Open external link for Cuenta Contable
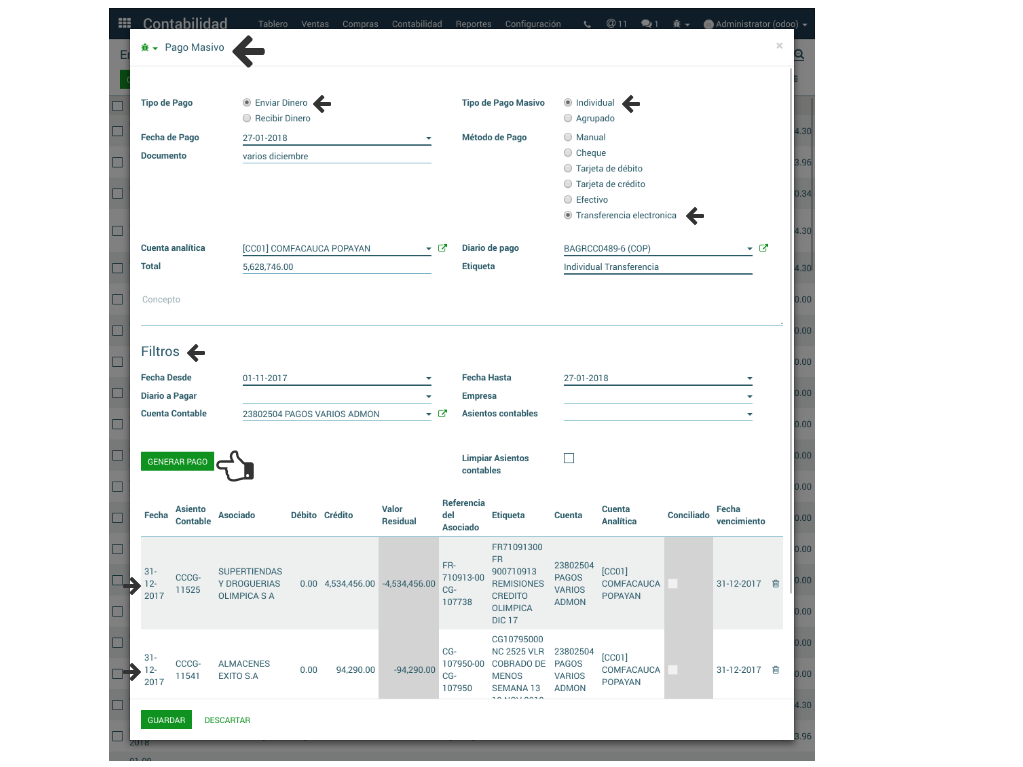This screenshot has height=767, width=1023. (442, 413)
